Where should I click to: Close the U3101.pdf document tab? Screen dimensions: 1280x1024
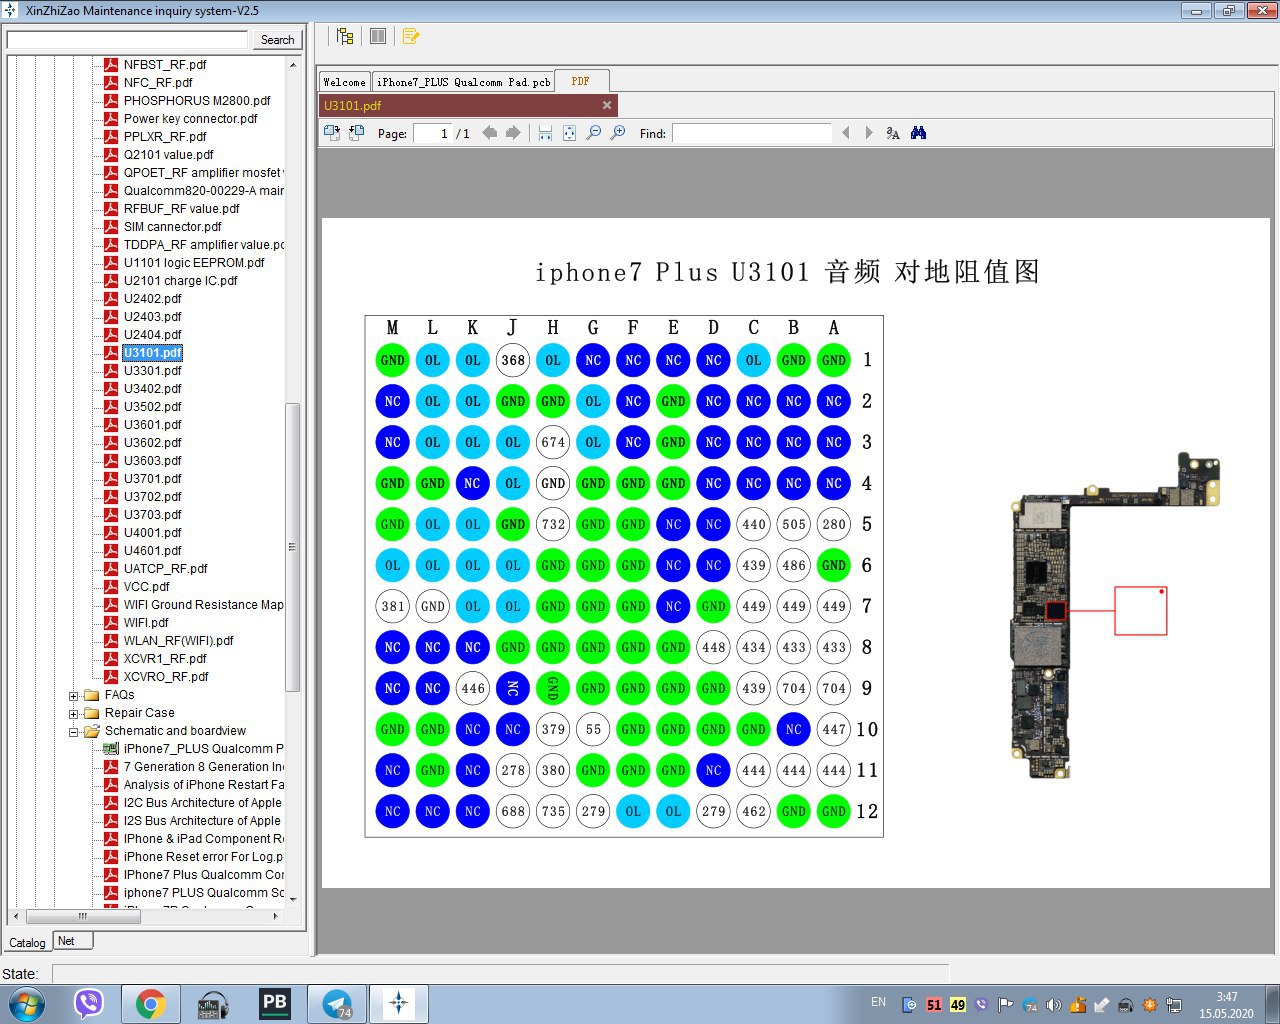point(606,105)
